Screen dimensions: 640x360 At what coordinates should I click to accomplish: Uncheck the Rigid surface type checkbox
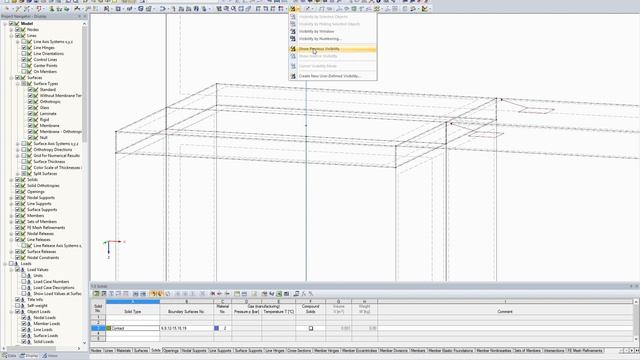click(30, 120)
